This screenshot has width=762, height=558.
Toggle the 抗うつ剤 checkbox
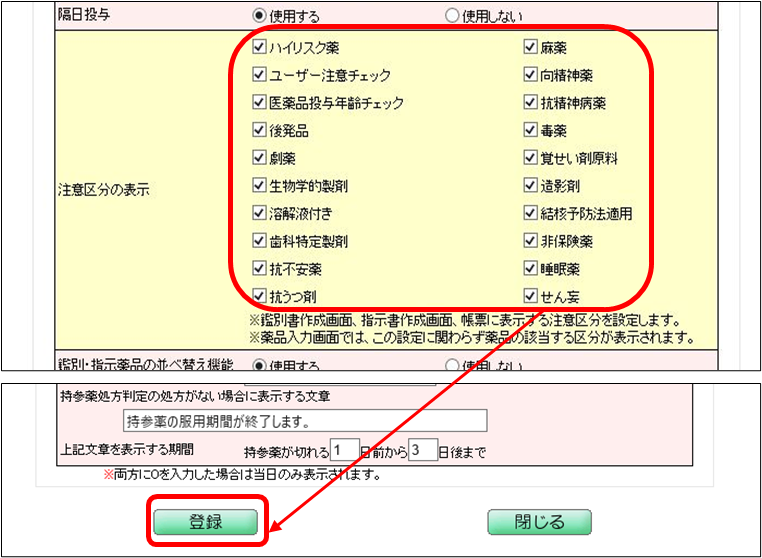260,297
